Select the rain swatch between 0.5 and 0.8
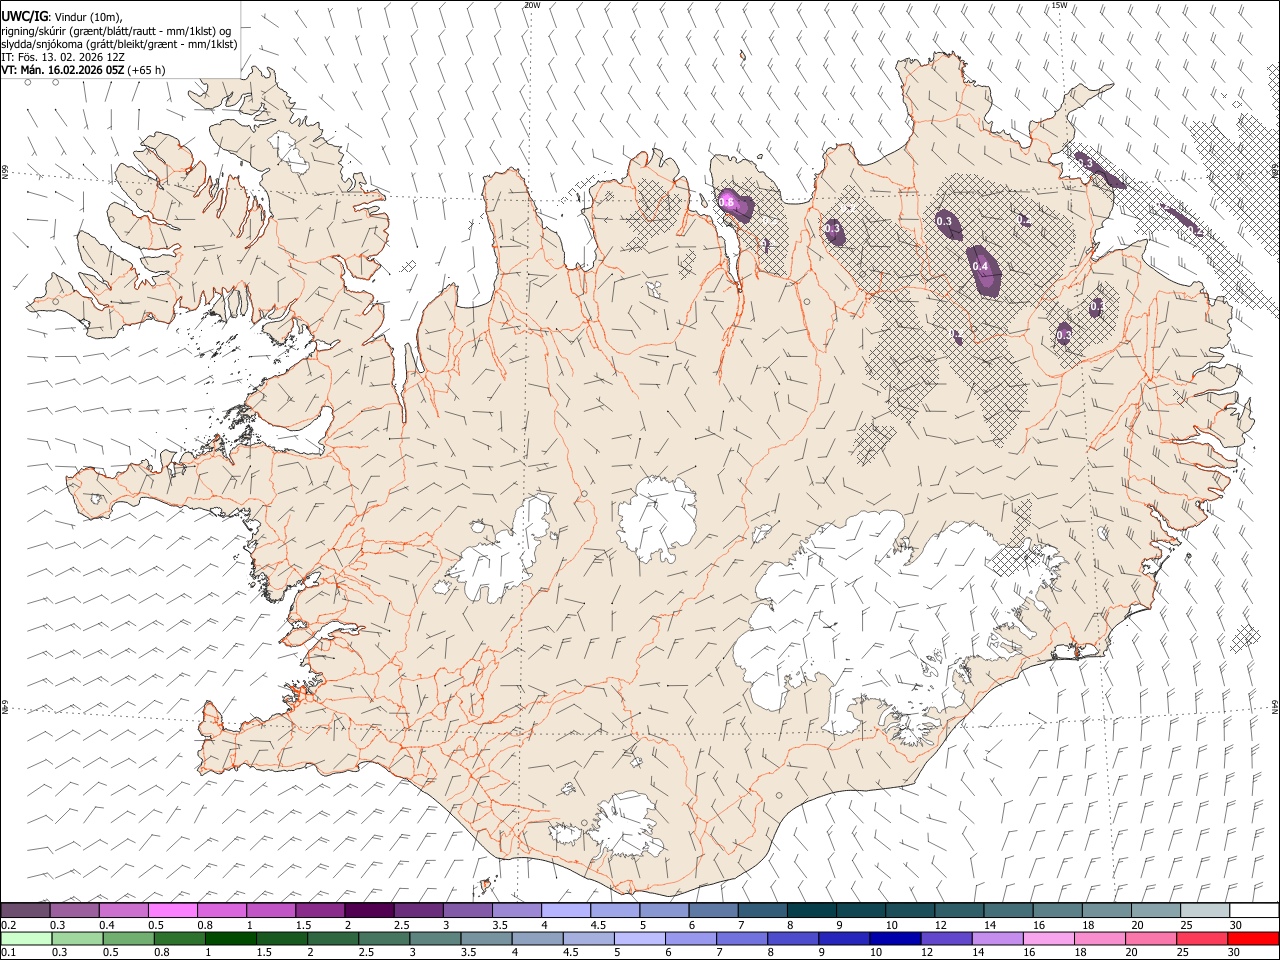 [x=128, y=938]
